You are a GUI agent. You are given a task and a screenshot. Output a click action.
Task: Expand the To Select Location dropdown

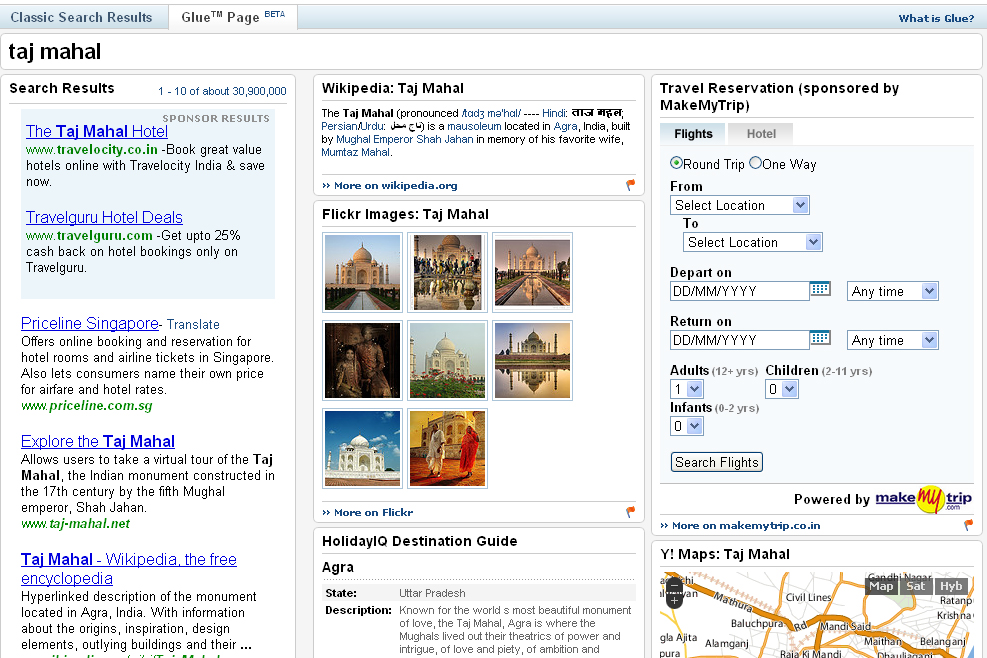tap(752, 242)
